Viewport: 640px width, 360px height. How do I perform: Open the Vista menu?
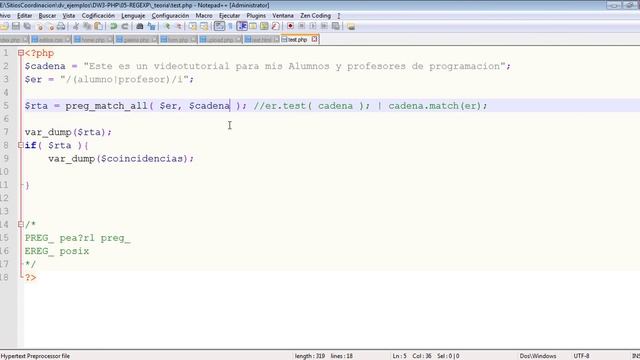69,16
